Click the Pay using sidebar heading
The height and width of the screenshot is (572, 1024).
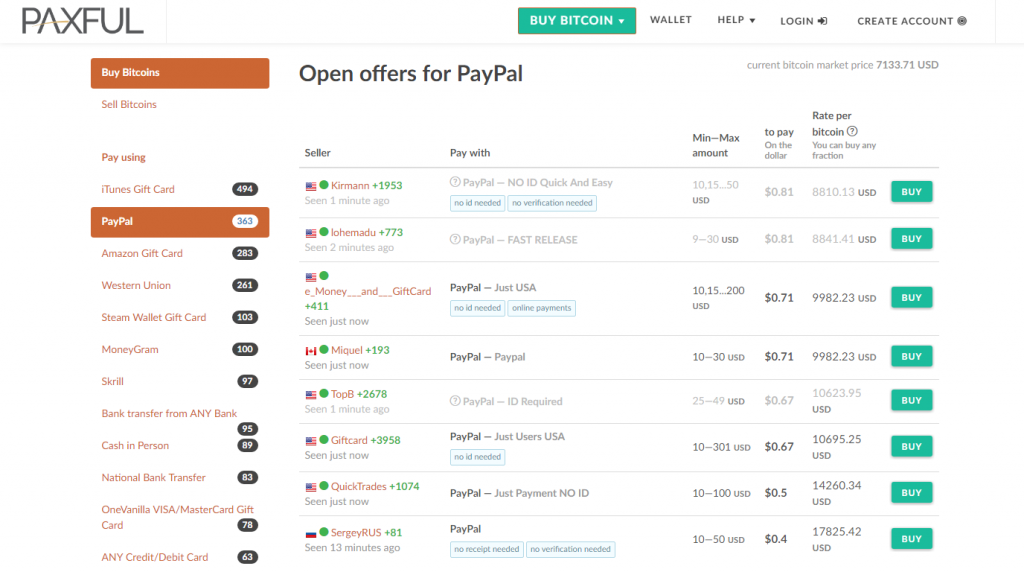(x=123, y=157)
